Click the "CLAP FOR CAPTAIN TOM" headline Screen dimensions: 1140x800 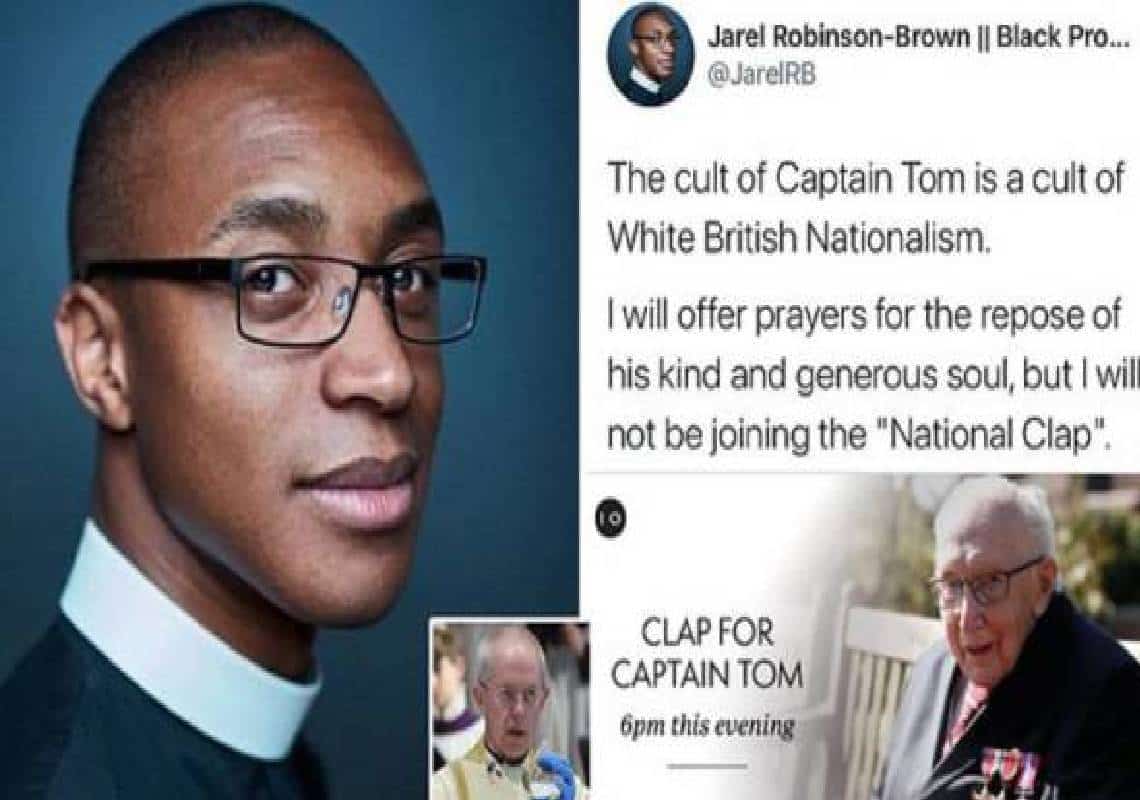pos(707,654)
